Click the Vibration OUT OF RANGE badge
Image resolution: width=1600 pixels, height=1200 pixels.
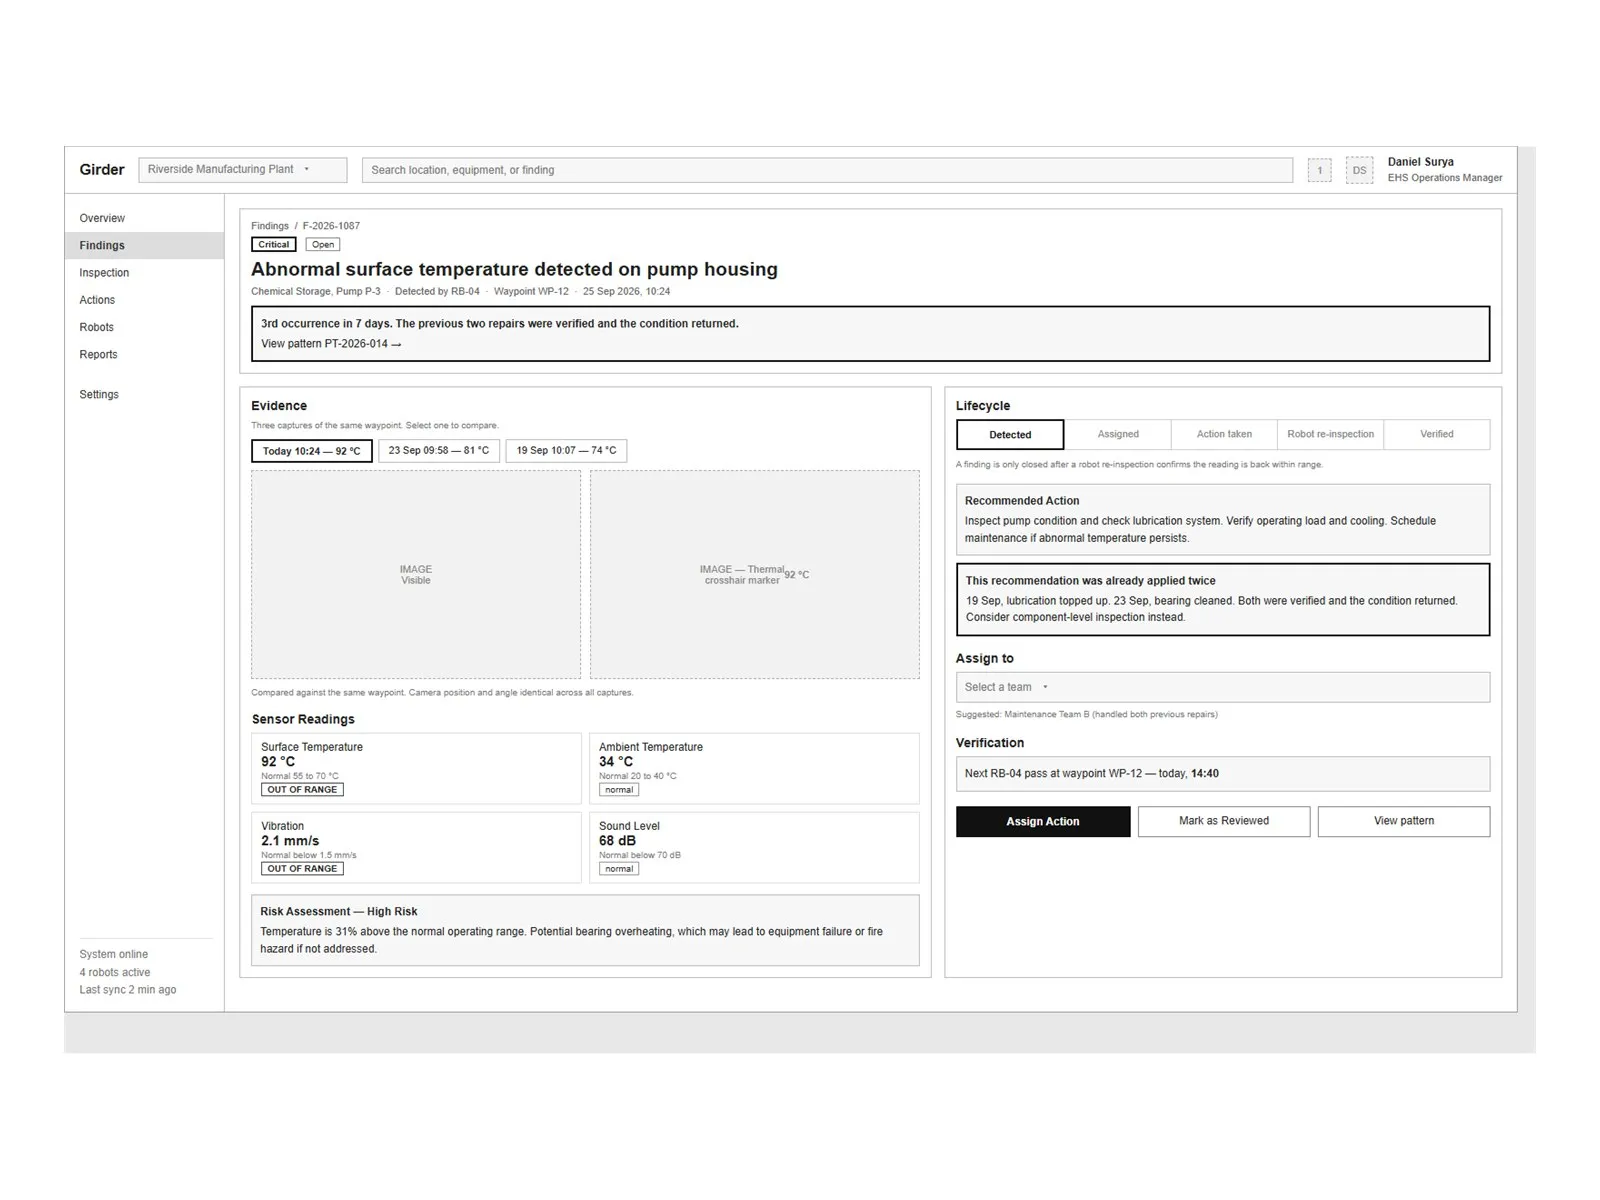(x=302, y=869)
